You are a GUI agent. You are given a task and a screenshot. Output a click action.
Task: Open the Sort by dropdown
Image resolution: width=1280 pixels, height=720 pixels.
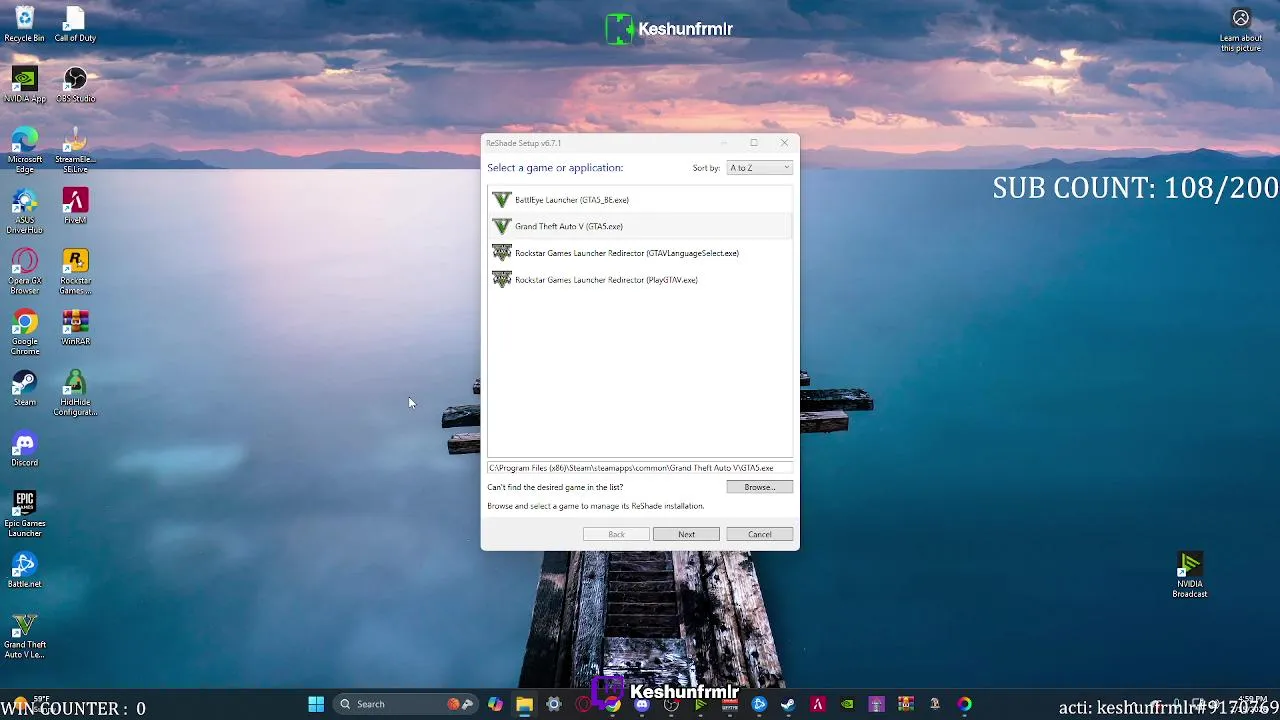tap(759, 168)
